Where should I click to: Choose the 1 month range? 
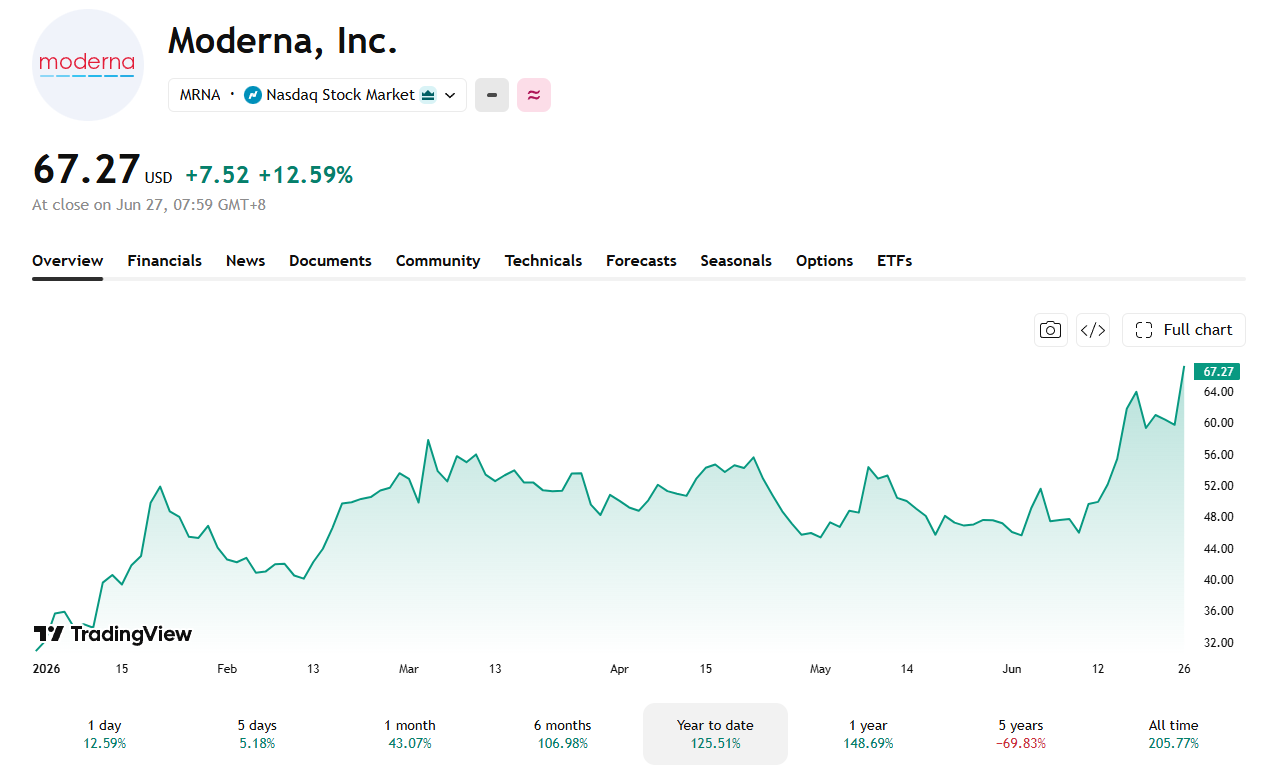410,734
